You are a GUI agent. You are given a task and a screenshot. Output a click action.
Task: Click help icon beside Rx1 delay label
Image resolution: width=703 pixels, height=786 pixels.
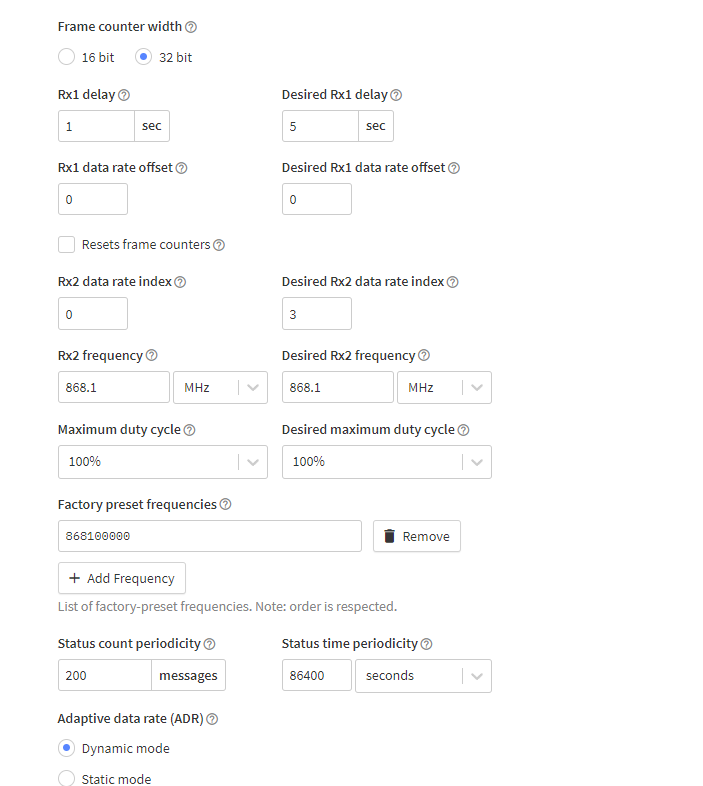pyautogui.click(x=124, y=95)
